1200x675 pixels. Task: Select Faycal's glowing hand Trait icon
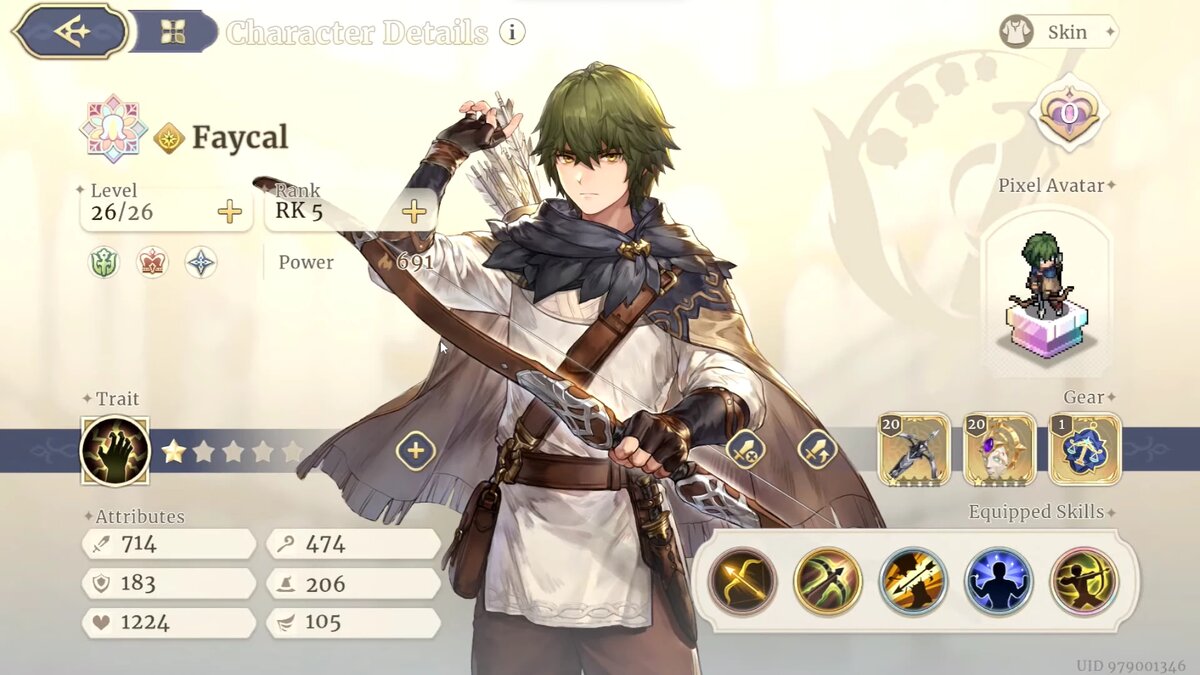[115, 451]
